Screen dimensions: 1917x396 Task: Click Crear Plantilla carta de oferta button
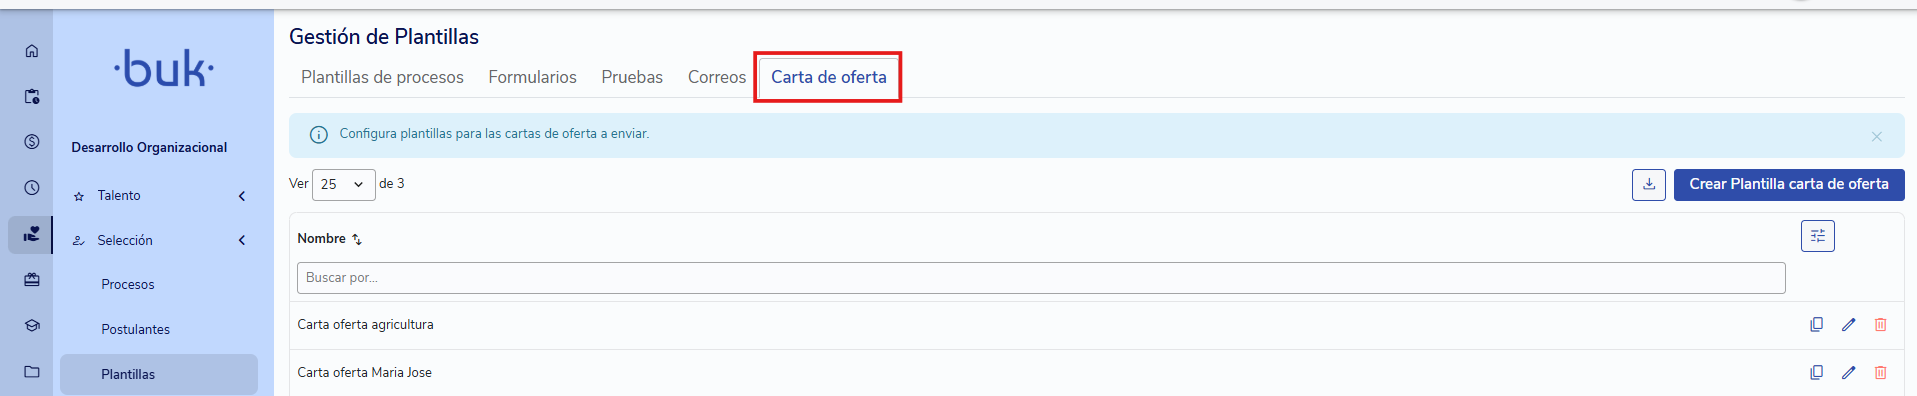click(x=1789, y=184)
